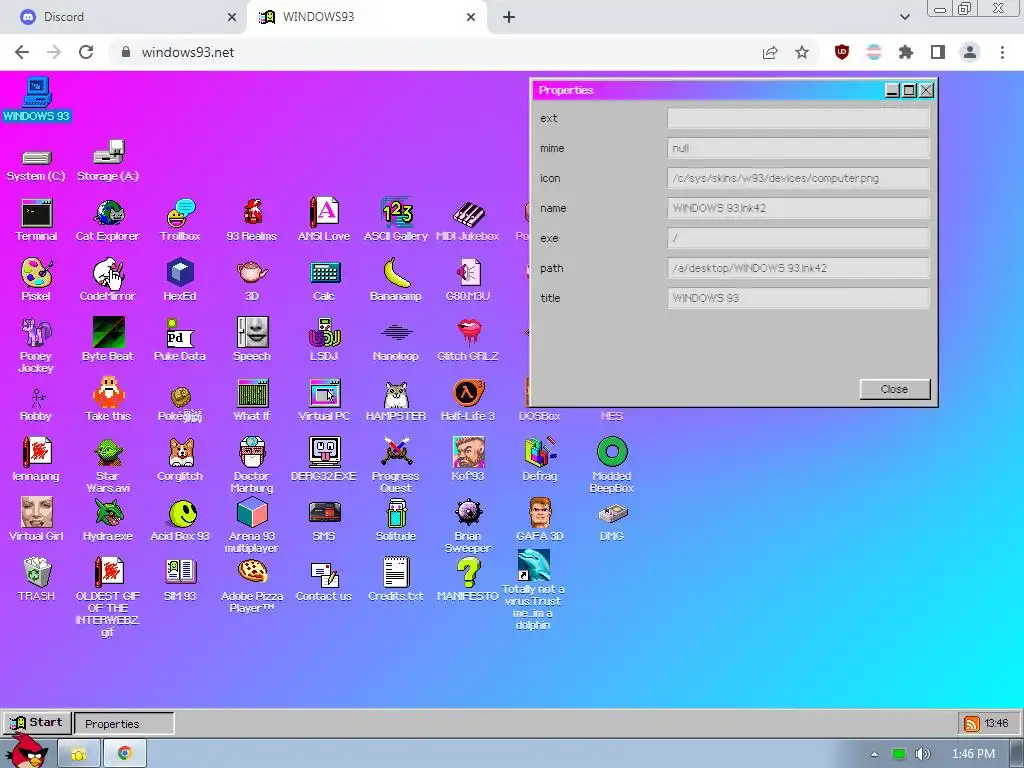The width and height of the screenshot is (1024, 768).
Task: Maximize the Properties window
Action: [x=909, y=90]
